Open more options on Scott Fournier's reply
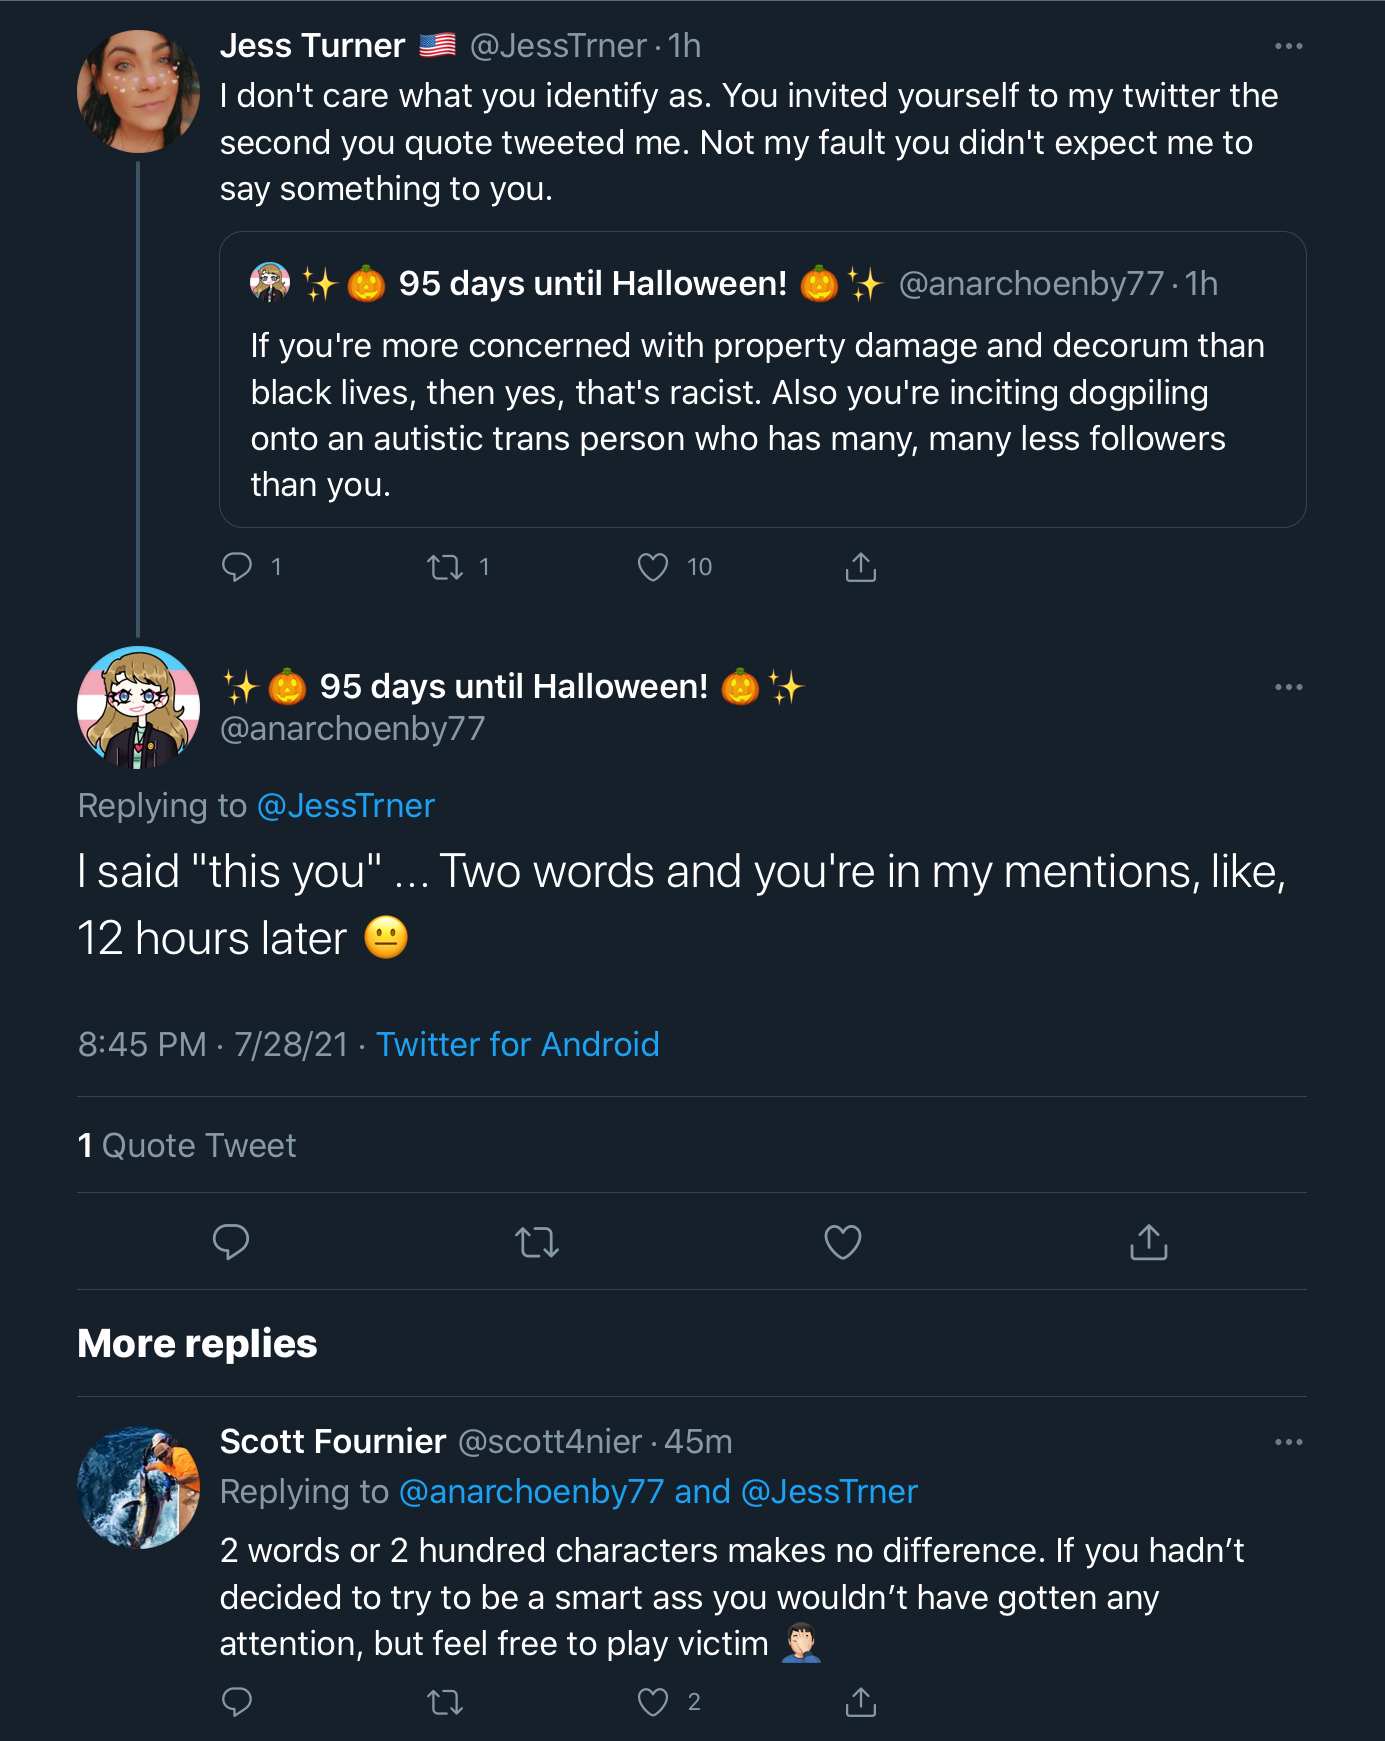This screenshot has width=1385, height=1741. (x=1288, y=1442)
